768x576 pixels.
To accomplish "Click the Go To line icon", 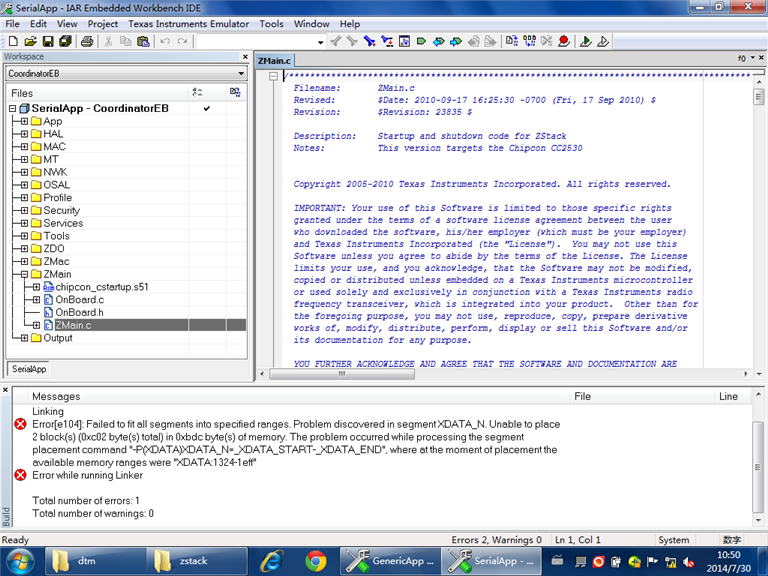I will 404,42.
